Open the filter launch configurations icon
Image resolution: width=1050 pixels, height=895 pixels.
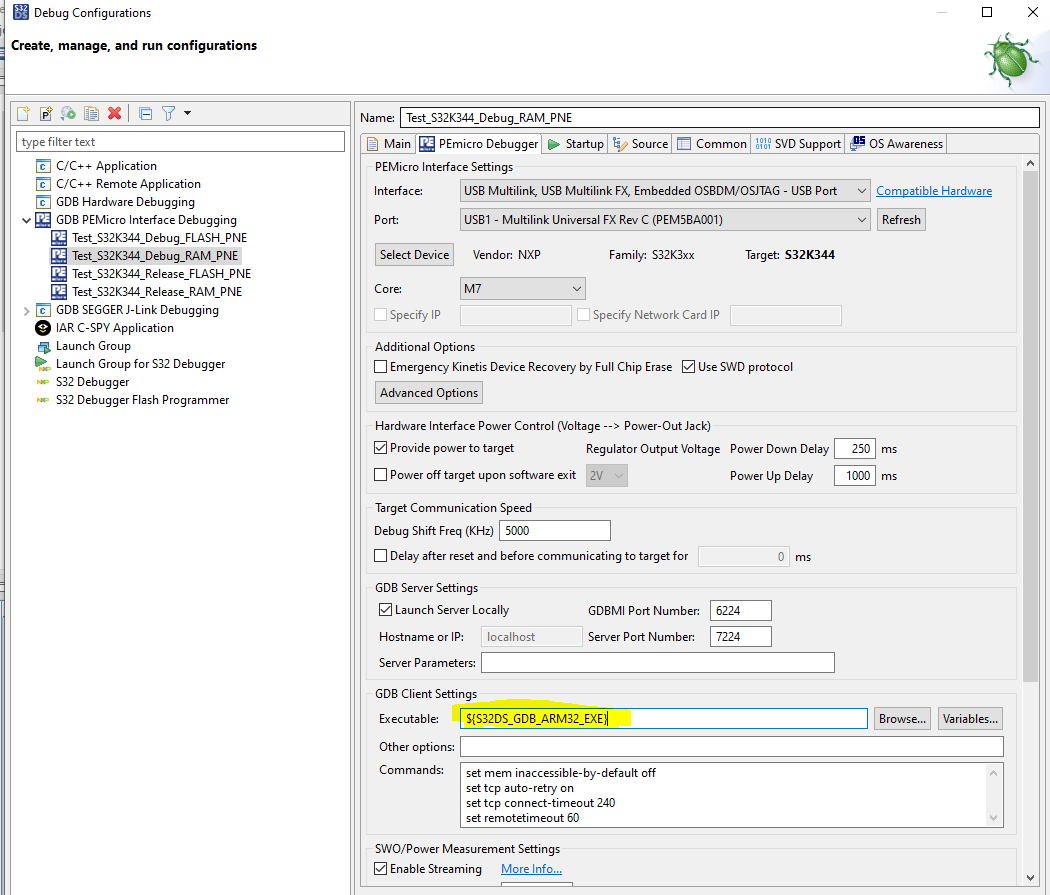[x=168, y=112]
